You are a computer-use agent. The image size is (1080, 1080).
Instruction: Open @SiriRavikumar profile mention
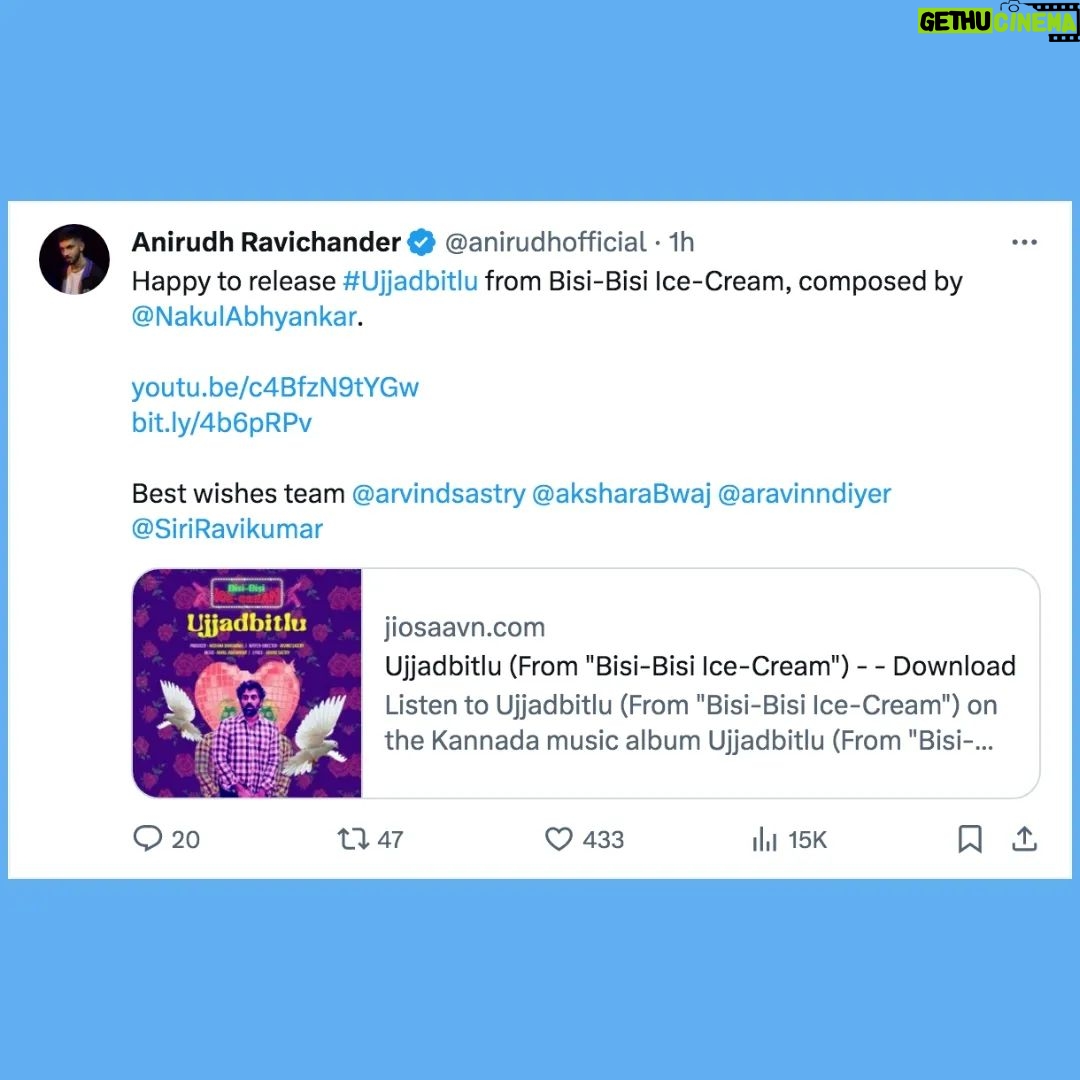point(227,528)
